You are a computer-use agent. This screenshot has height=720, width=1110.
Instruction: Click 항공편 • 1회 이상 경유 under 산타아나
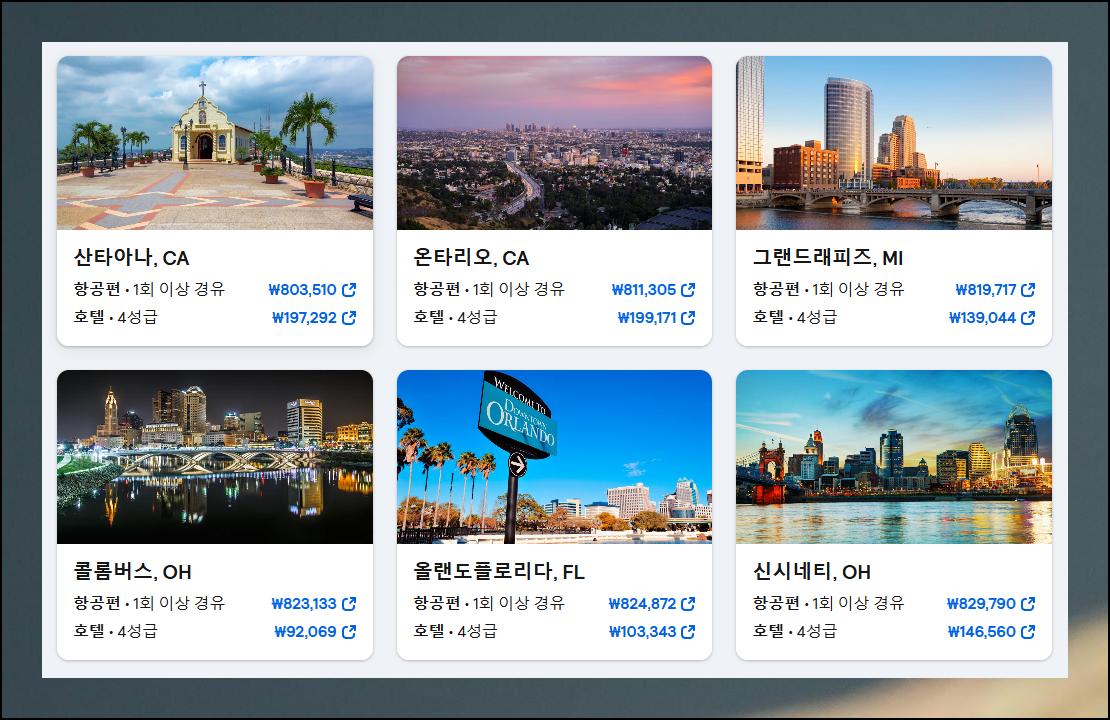tap(149, 289)
